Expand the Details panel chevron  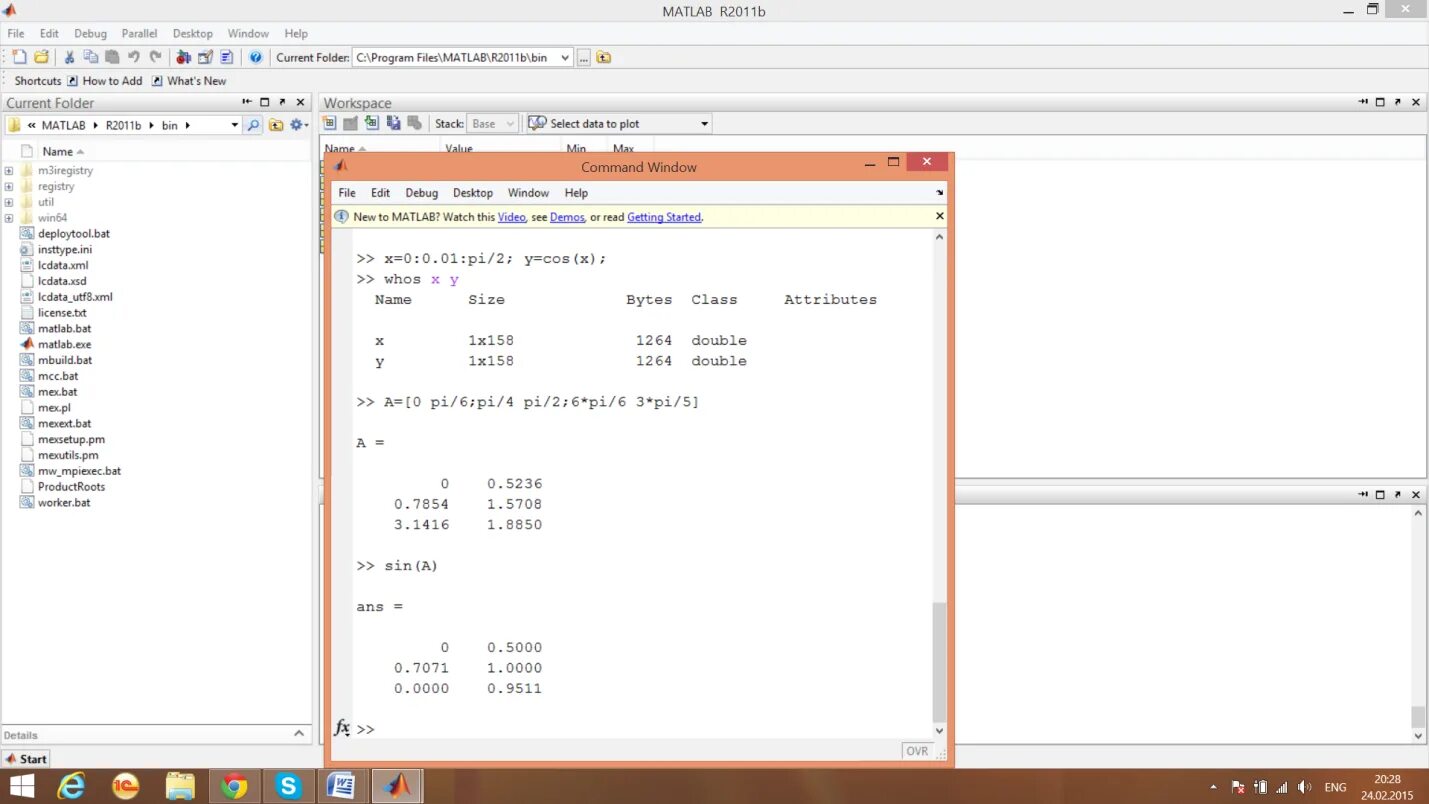point(298,734)
